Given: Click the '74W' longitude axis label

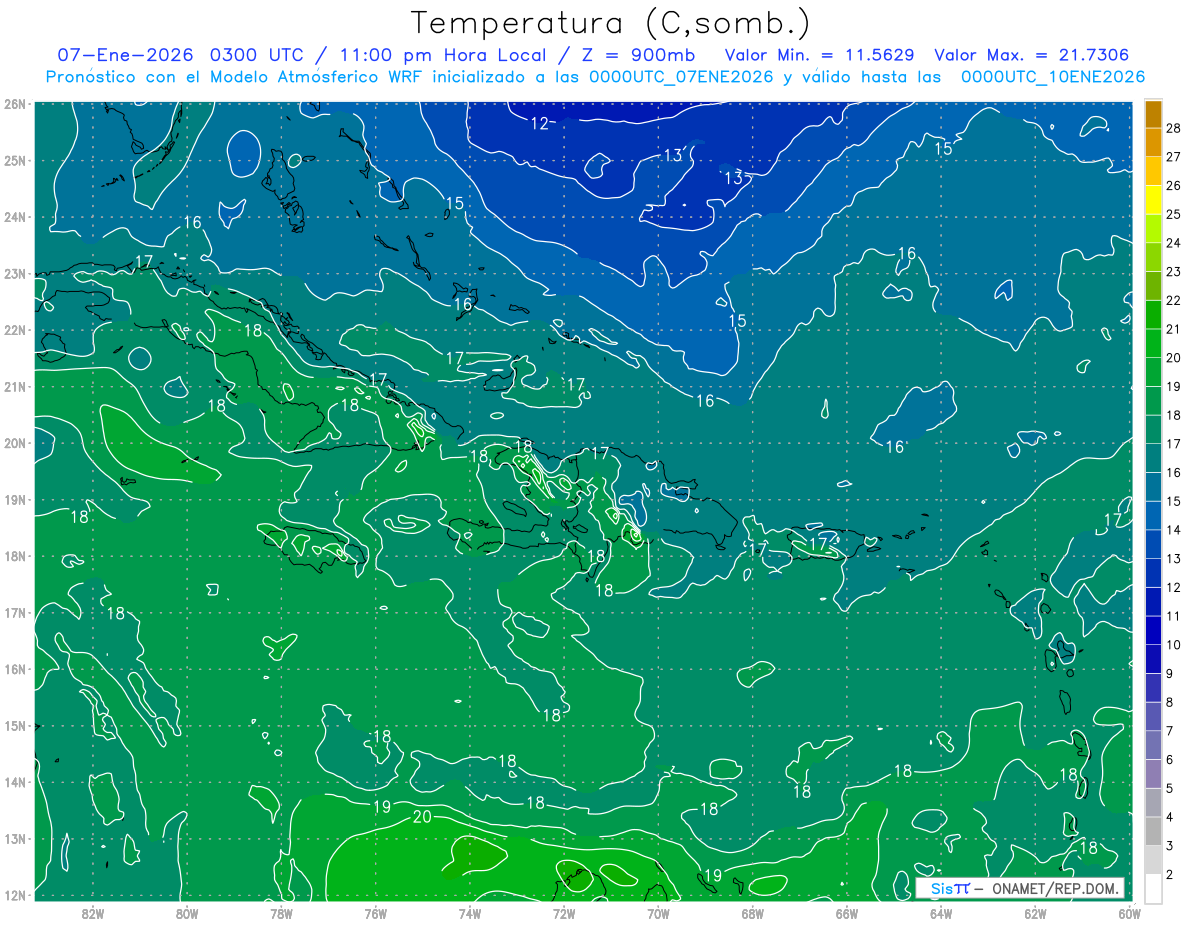Looking at the screenshot, I should tap(470, 913).
